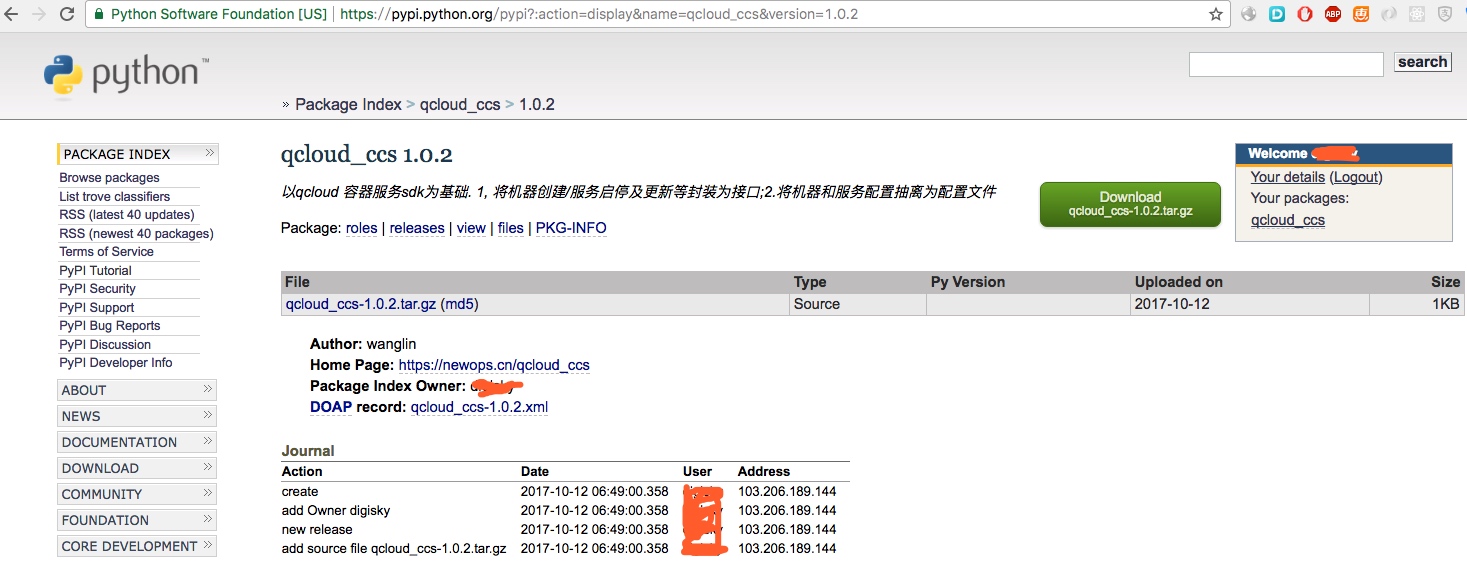Bookmark this page with the star icon

[1216, 15]
